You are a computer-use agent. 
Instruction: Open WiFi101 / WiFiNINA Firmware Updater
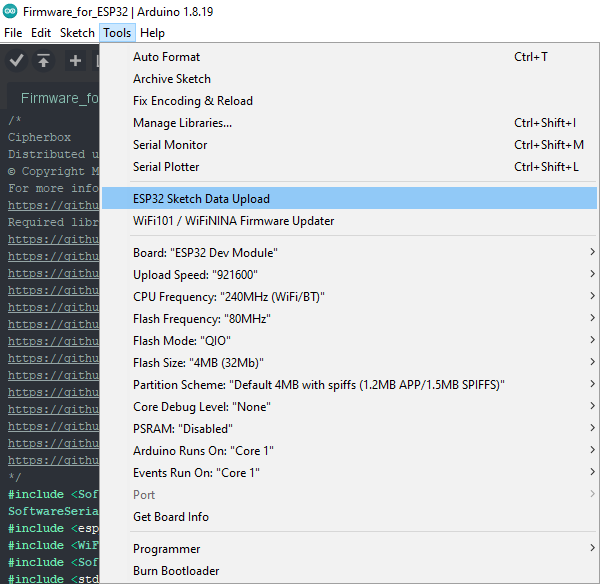[x=349, y=221]
